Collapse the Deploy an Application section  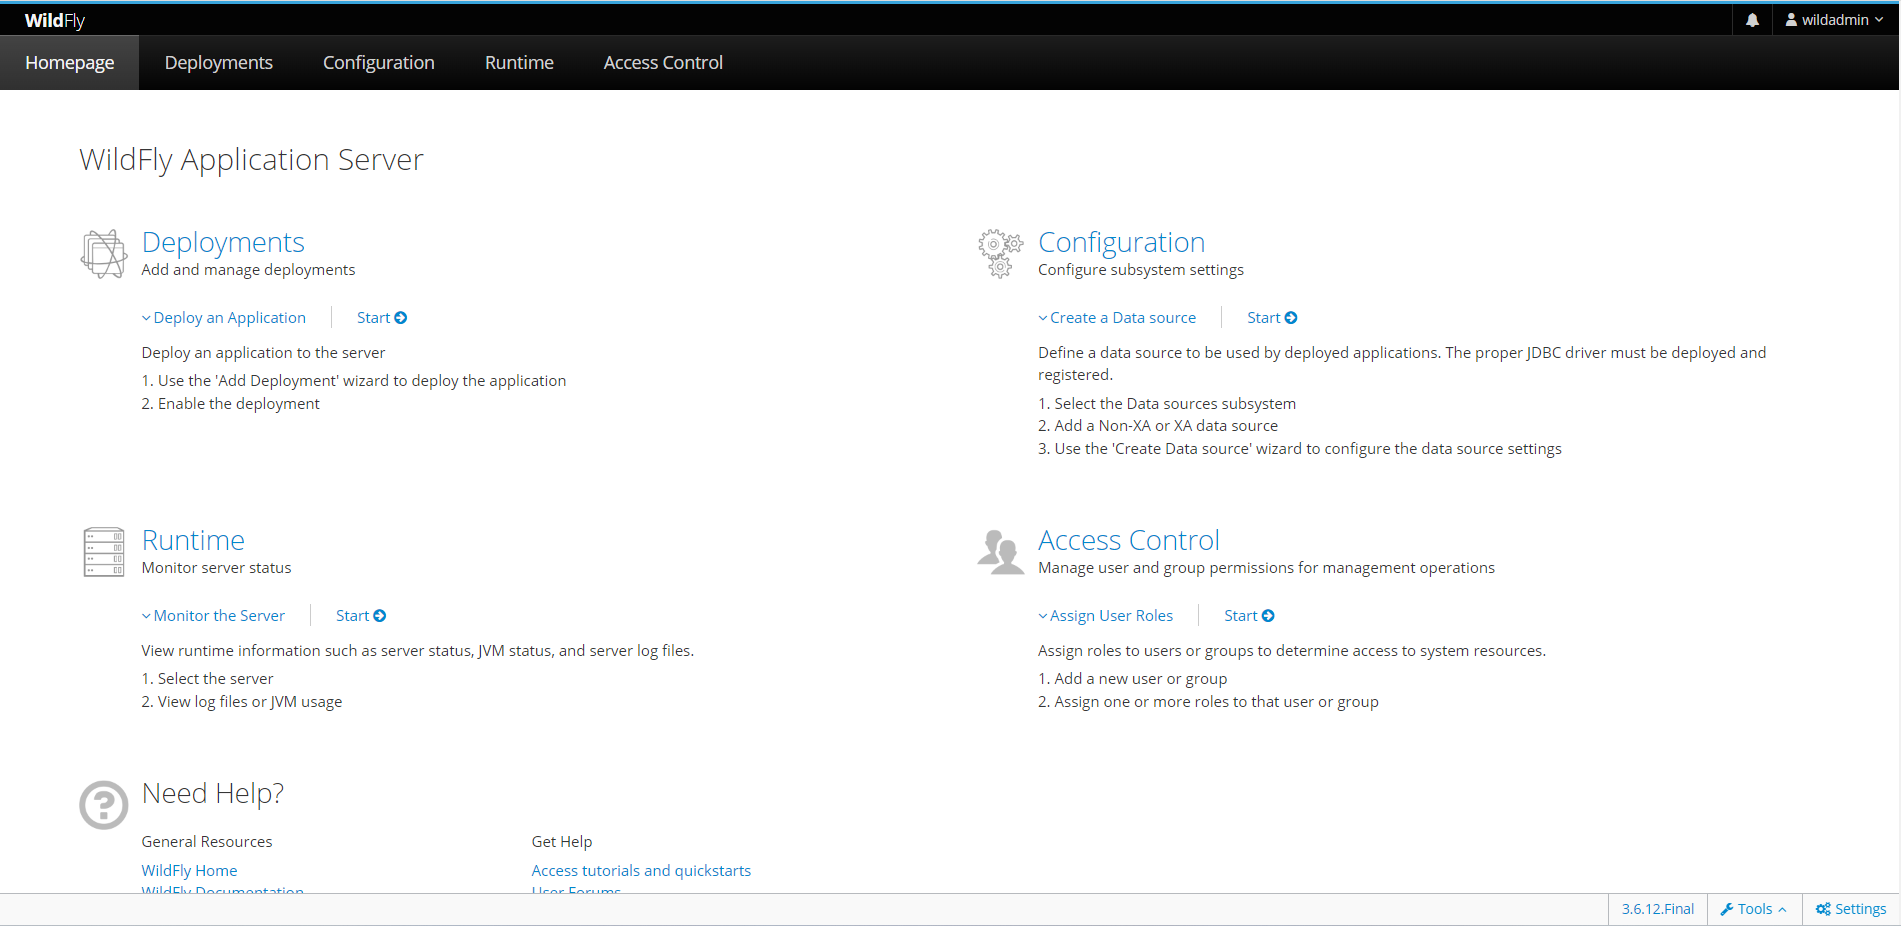[x=224, y=318]
